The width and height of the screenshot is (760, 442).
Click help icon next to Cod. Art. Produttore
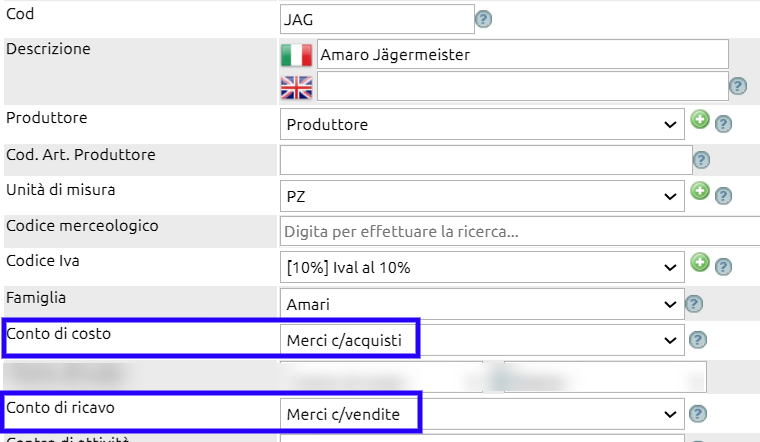pos(701,160)
